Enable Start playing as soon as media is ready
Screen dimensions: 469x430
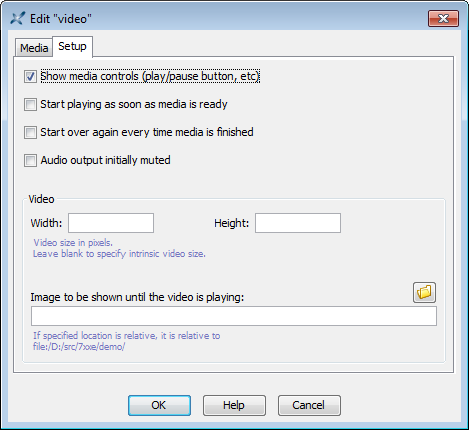[x=30, y=105]
